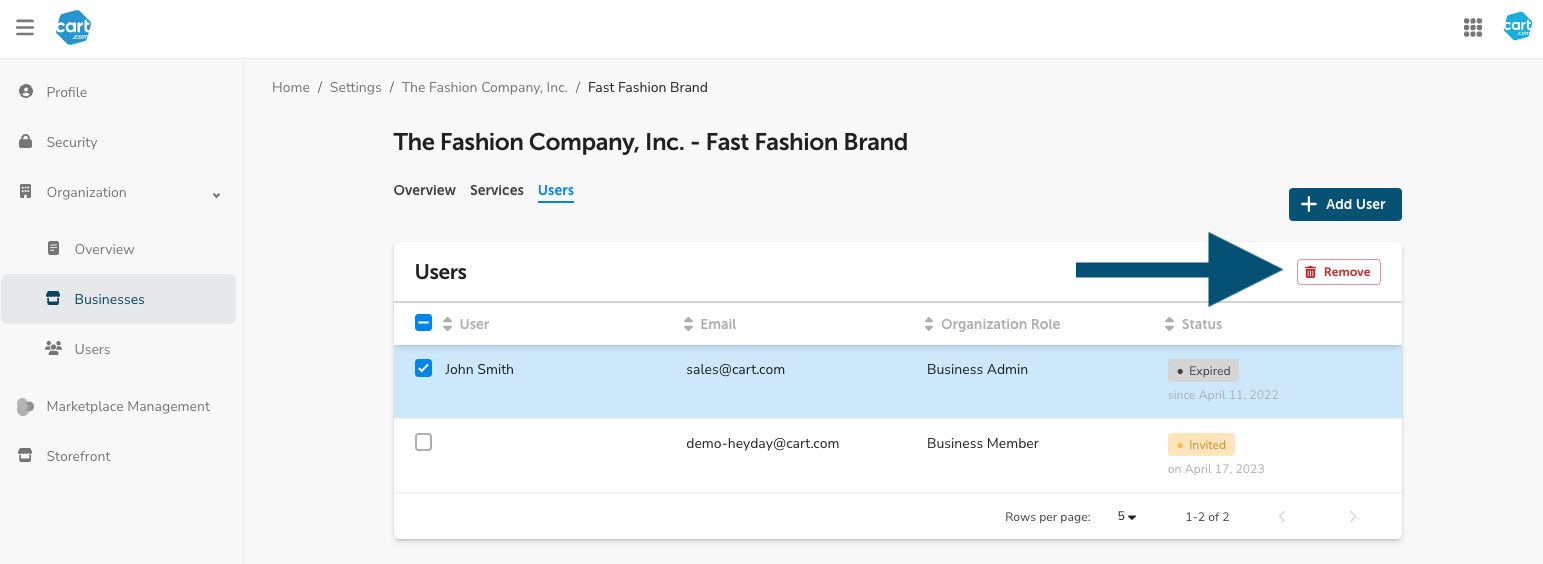The image size is (1543, 564).
Task: Open account avatar in top right
Action: pyautogui.click(x=1517, y=27)
